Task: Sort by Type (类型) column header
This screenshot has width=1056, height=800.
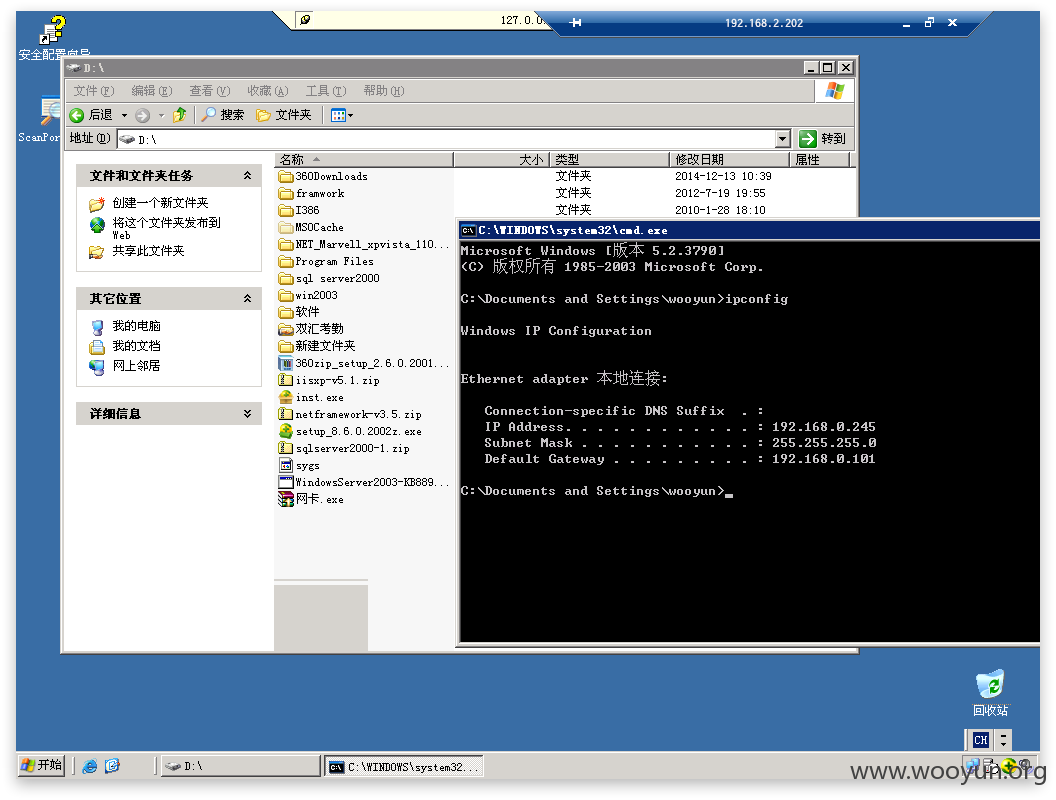Action: point(610,160)
